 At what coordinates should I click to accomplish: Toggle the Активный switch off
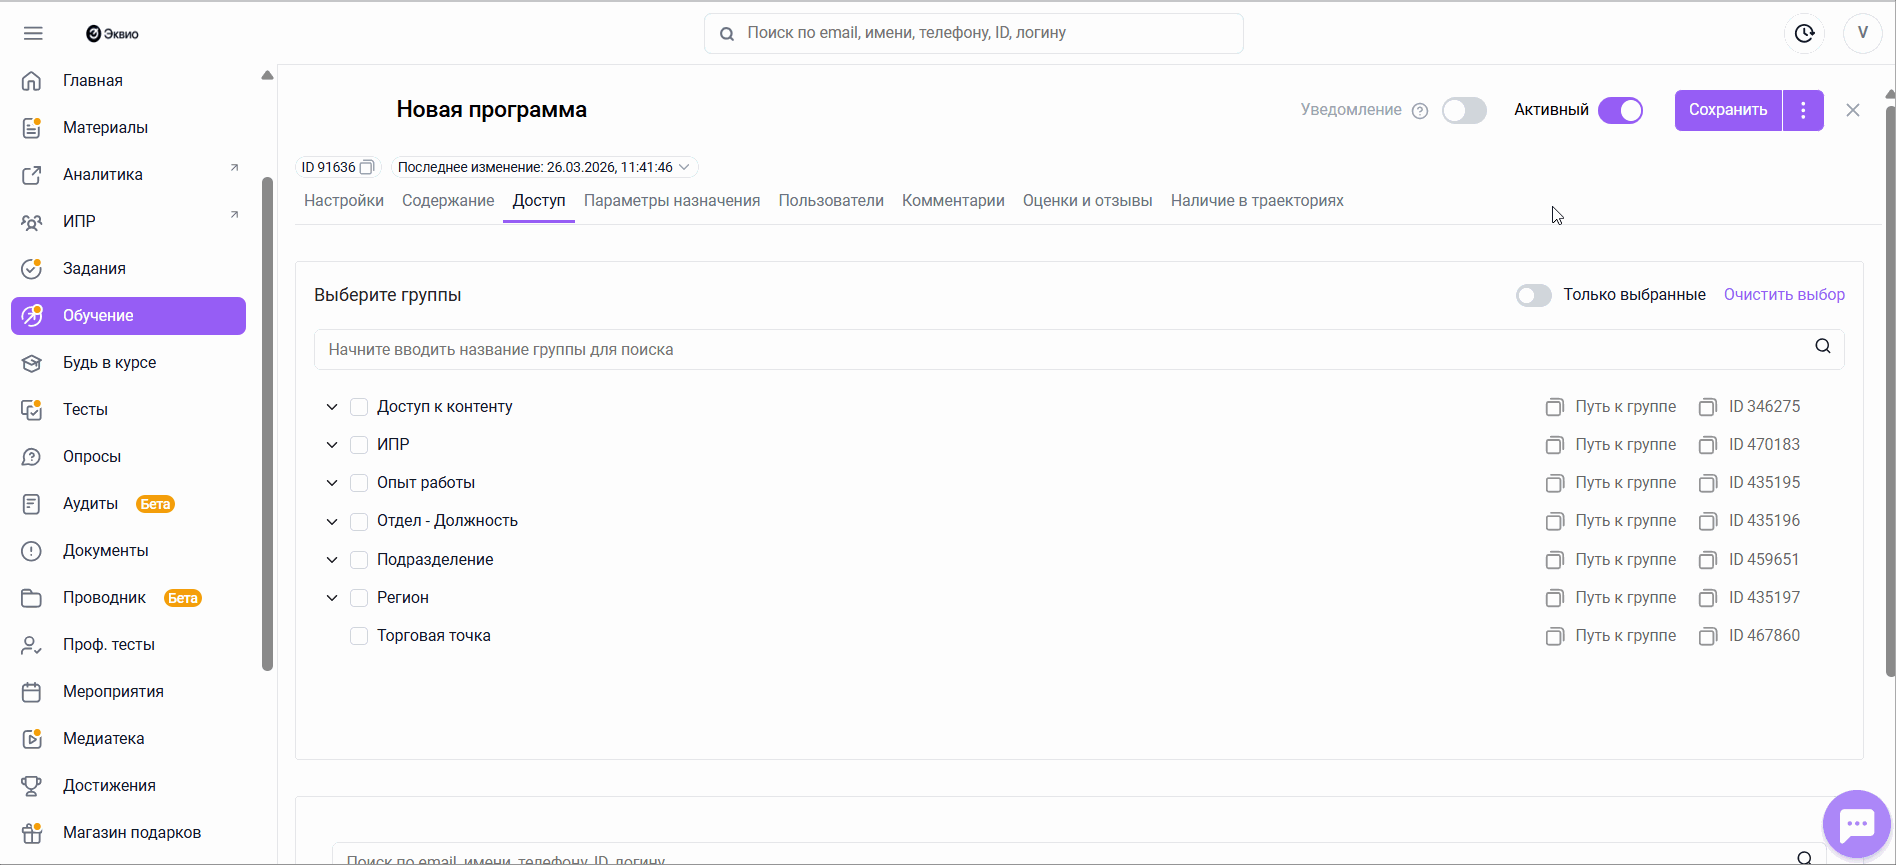[x=1620, y=110]
